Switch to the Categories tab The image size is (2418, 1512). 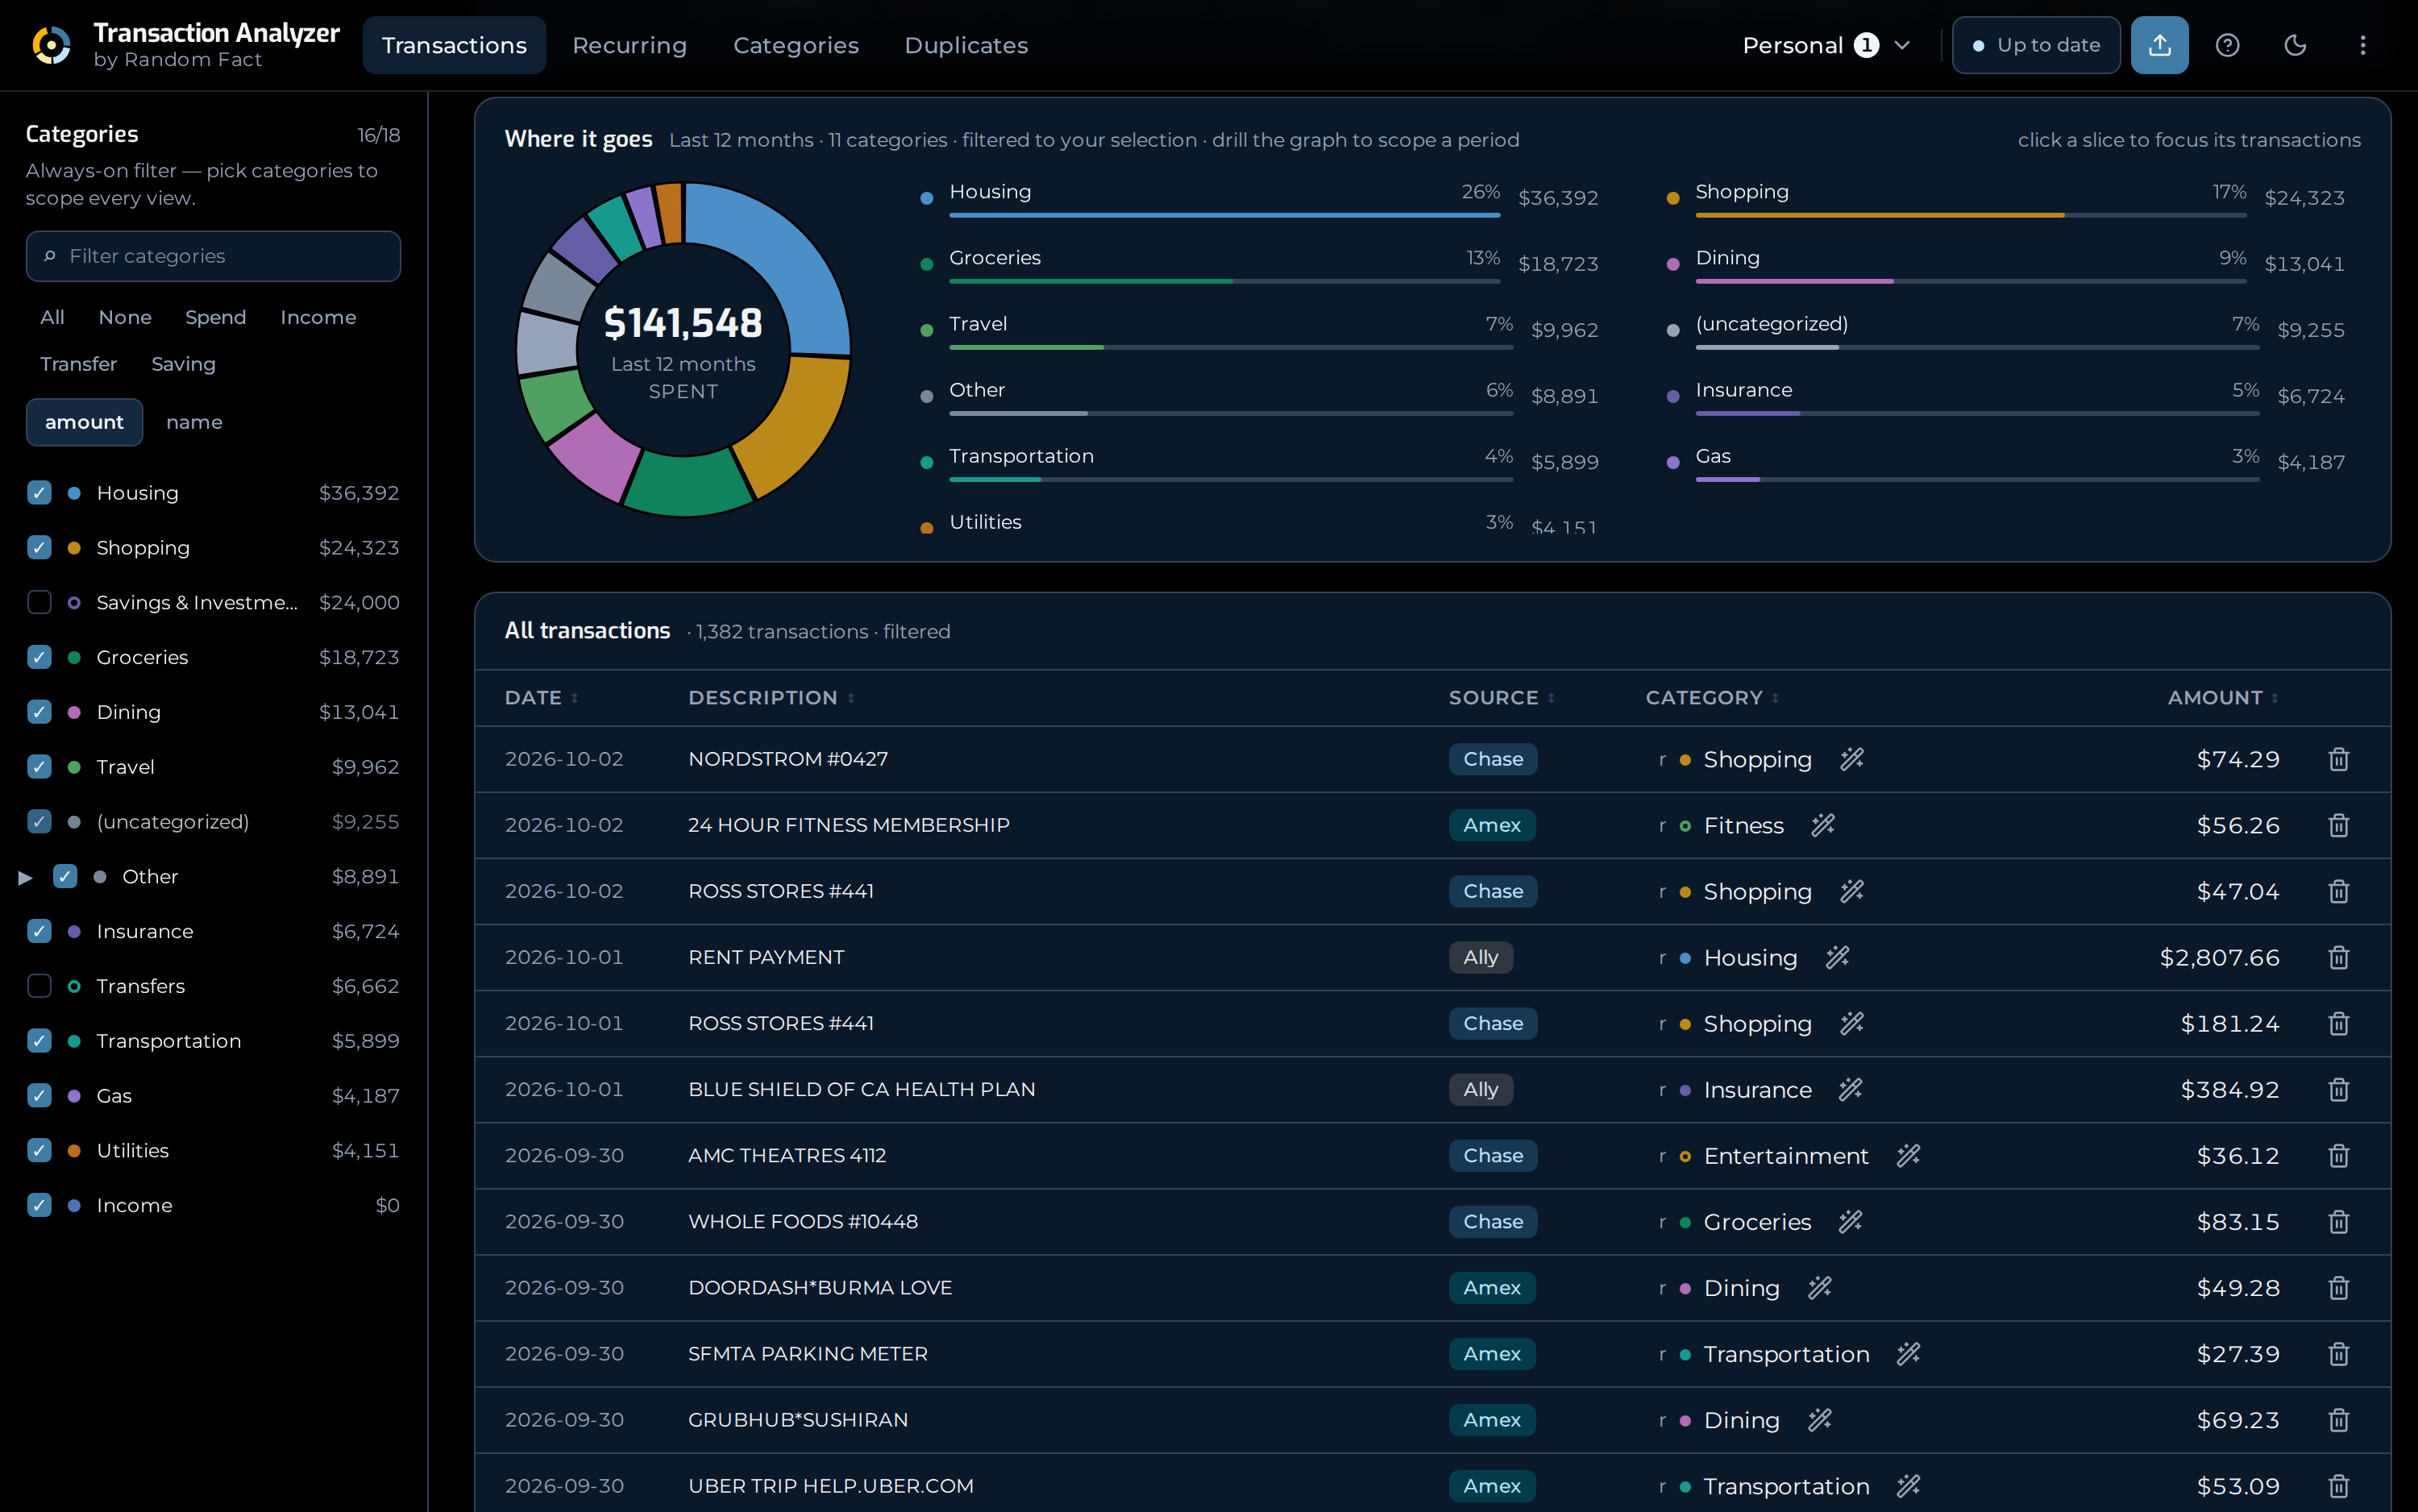point(796,45)
